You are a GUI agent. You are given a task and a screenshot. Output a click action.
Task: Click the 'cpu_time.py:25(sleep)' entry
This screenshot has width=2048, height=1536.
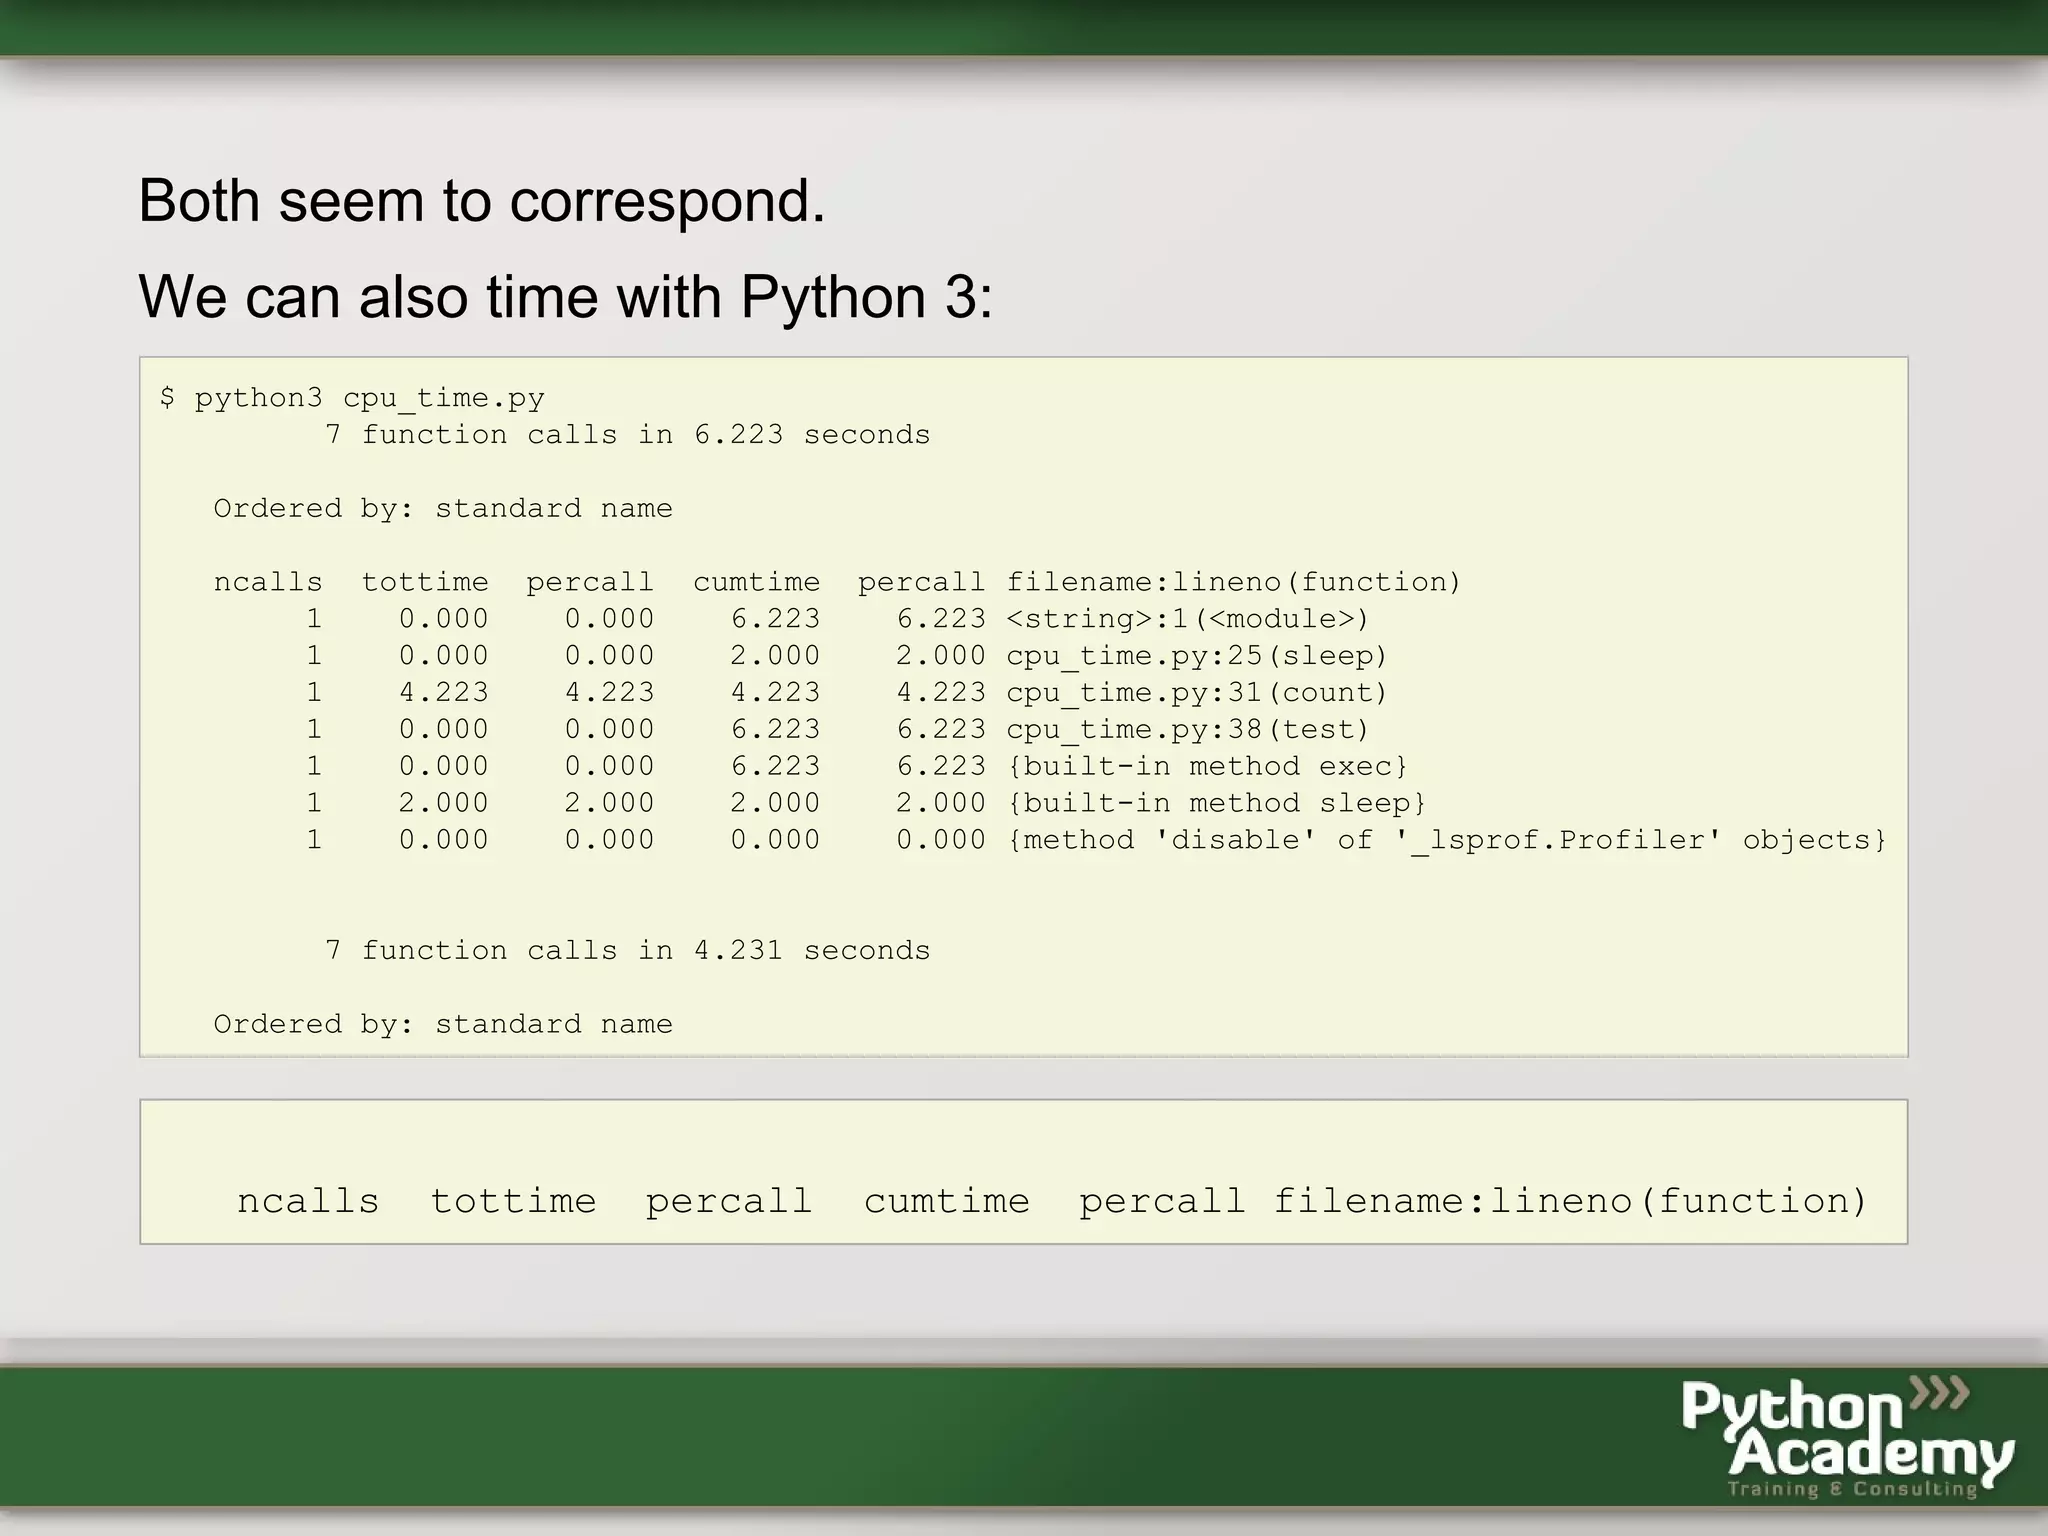click(1197, 656)
